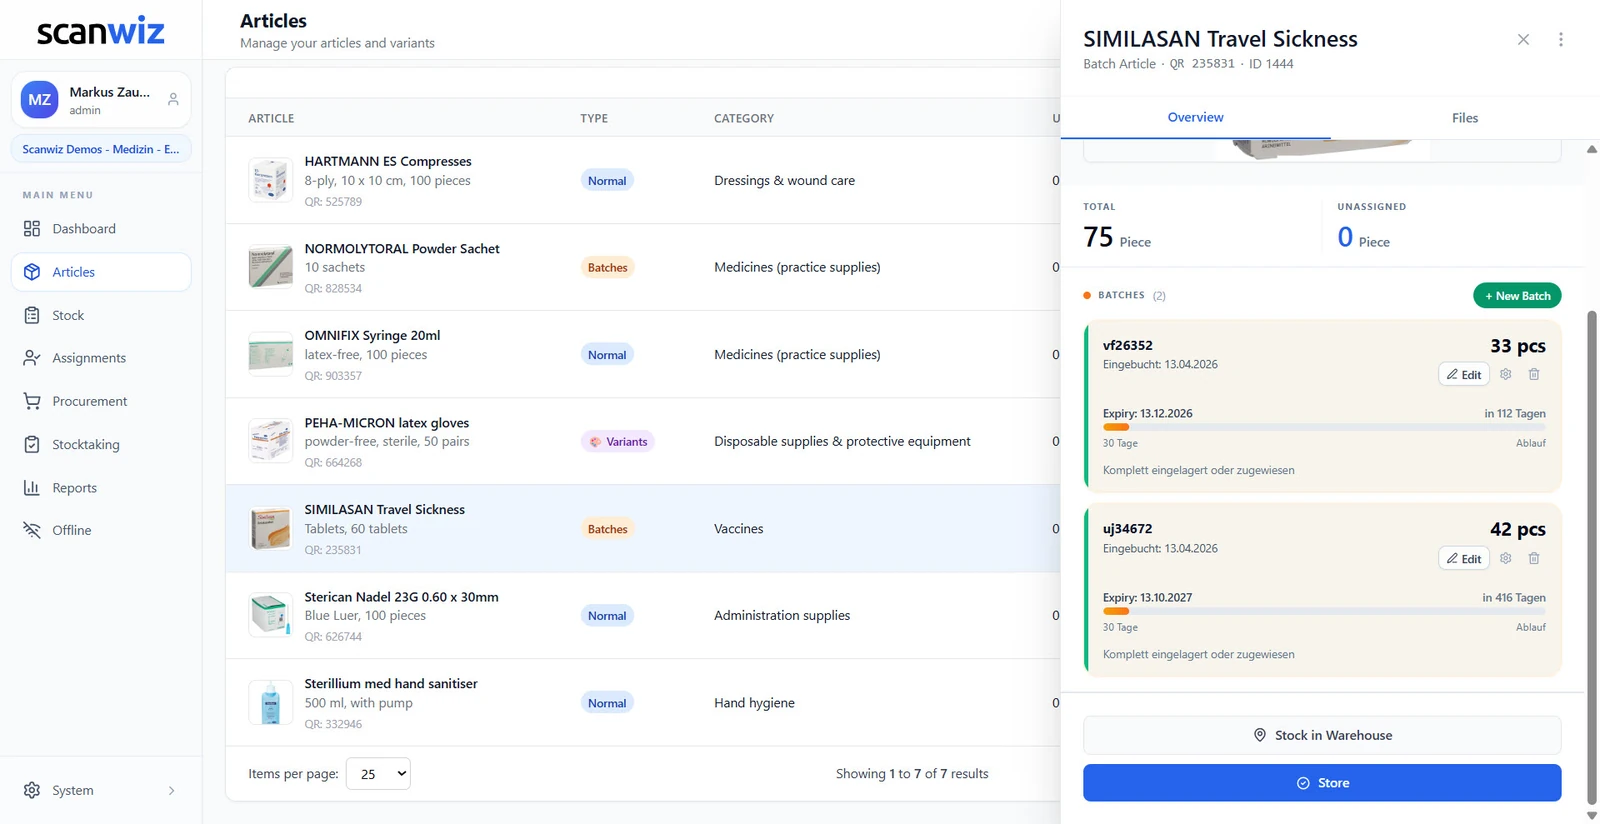Delete batch uj34672 with trash icon
Viewport: 1600px width, 824px height.
click(x=1534, y=558)
